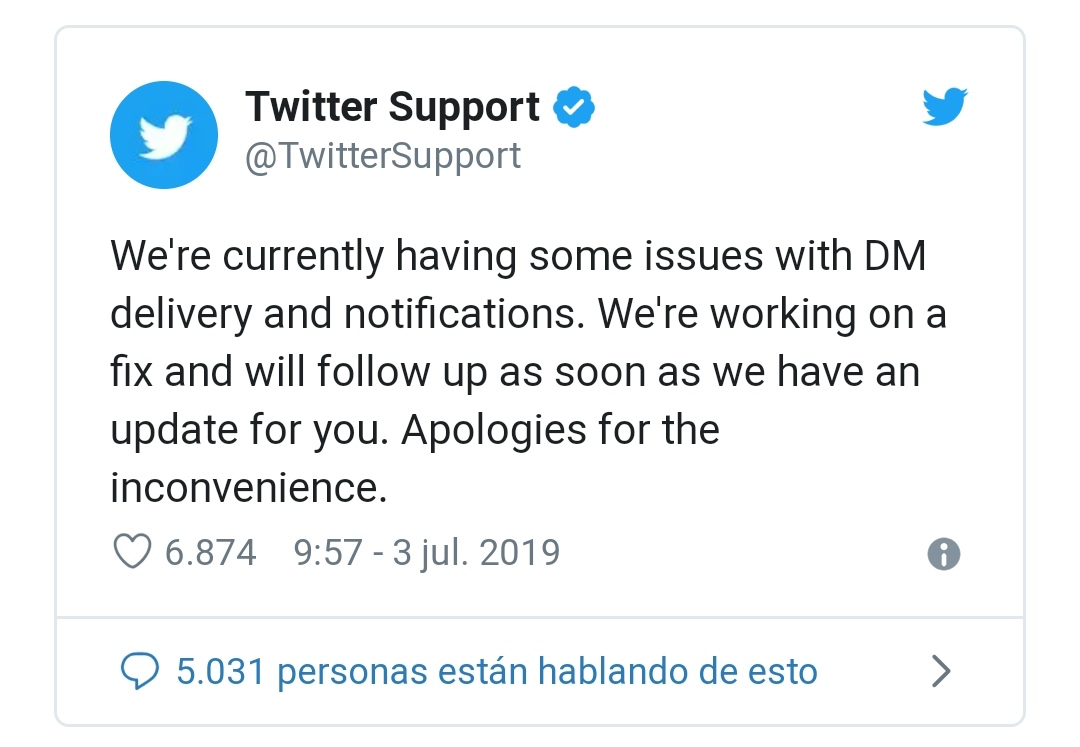Open the 9:57 - 3 jul. 2019 timestamp
This screenshot has height=747, width=1080.
coord(427,552)
